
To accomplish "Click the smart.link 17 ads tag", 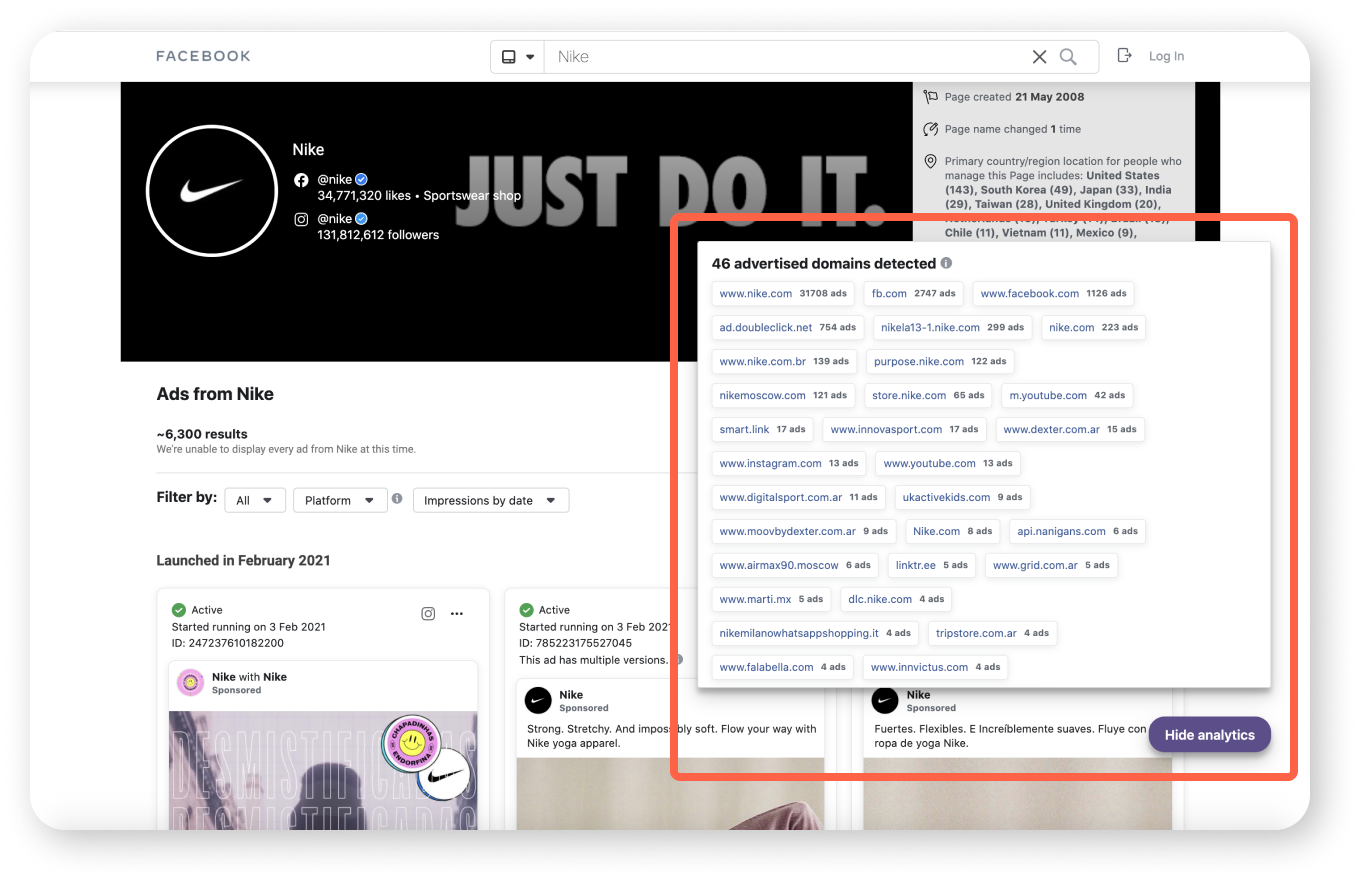I will tap(762, 430).
